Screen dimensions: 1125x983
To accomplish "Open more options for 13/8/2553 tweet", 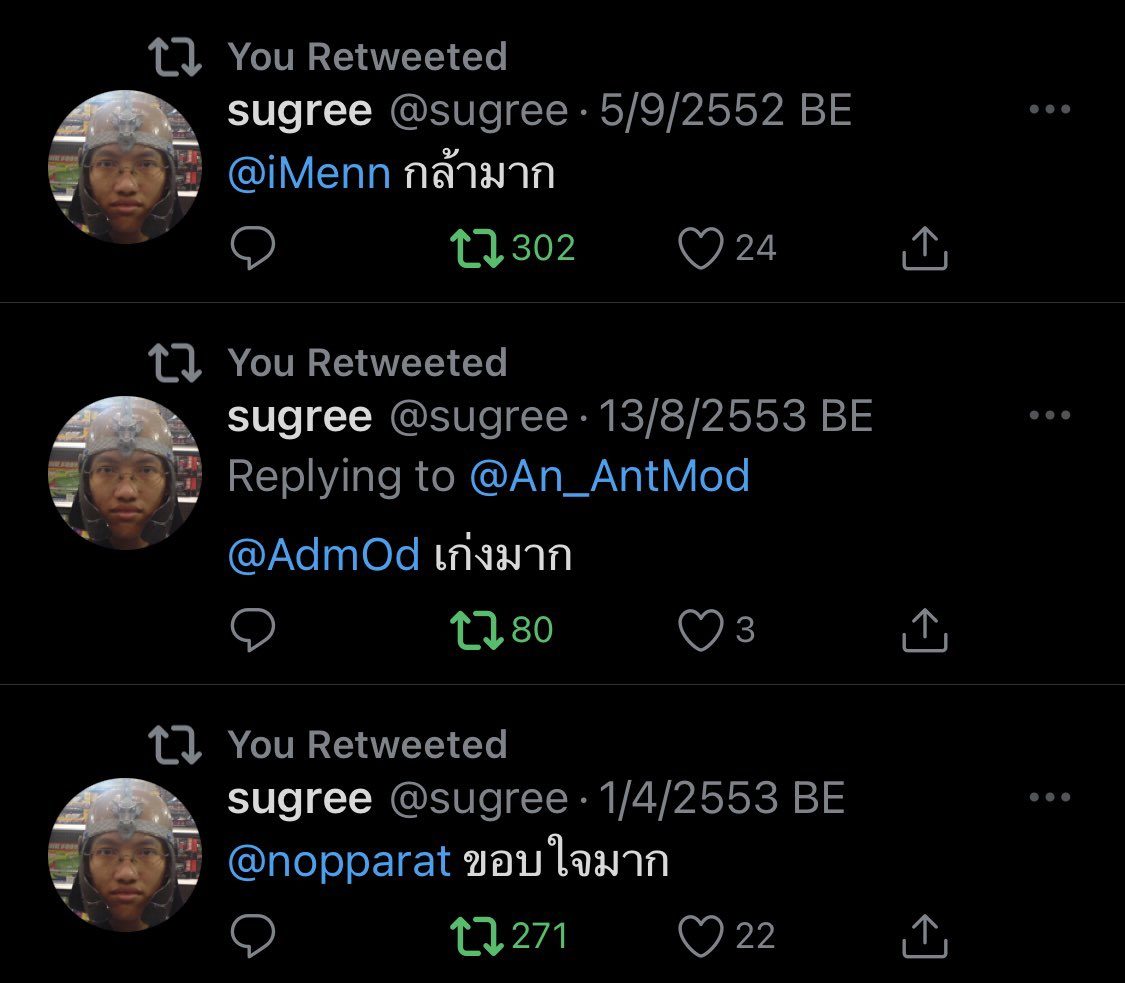I will point(1049,416).
